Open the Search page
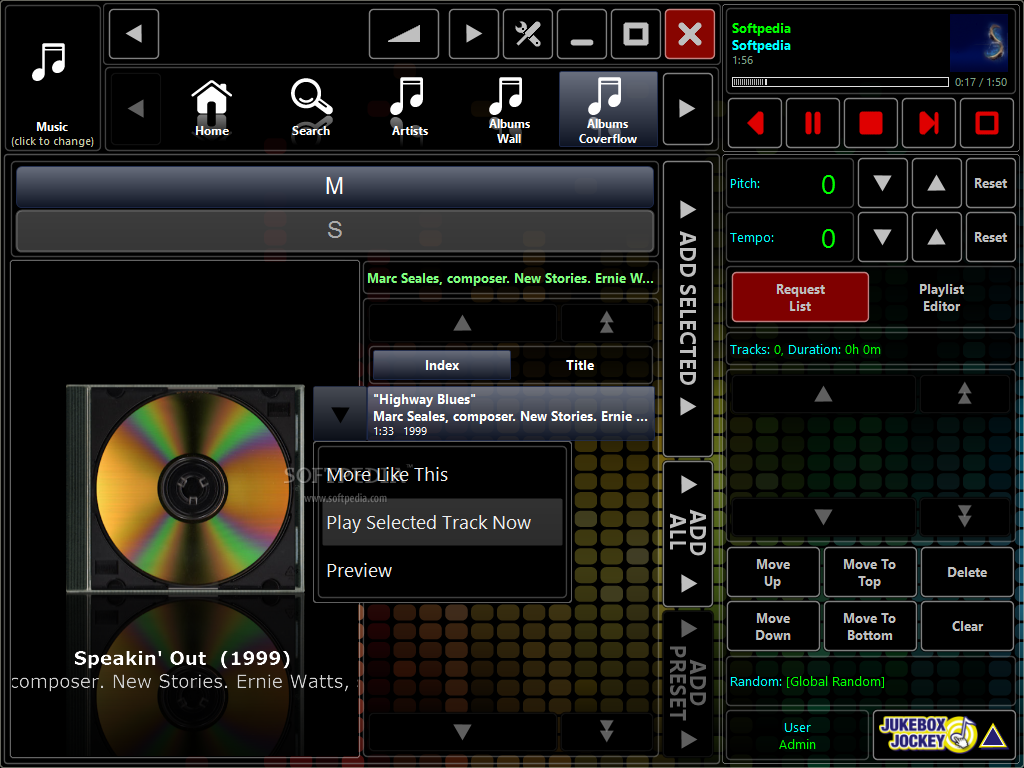Viewport: 1024px width, 768px height. click(x=311, y=108)
